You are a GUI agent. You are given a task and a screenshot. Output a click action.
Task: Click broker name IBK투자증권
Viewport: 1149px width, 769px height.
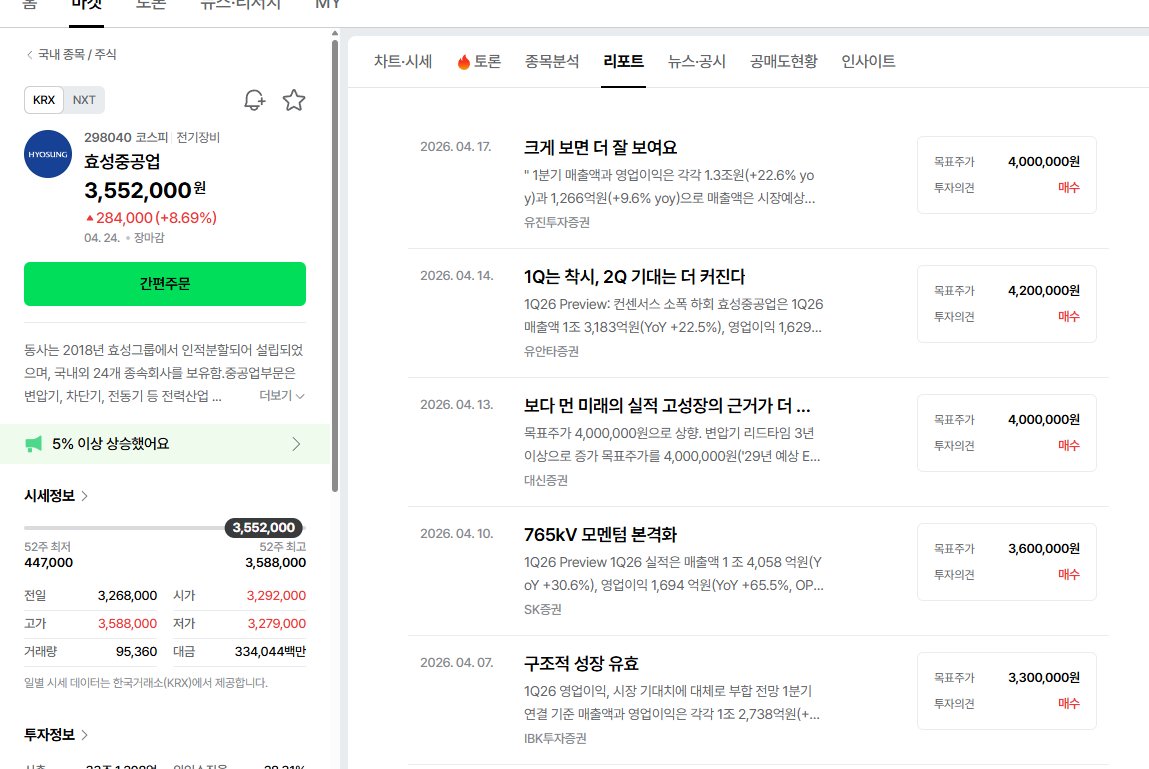[x=555, y=738]
